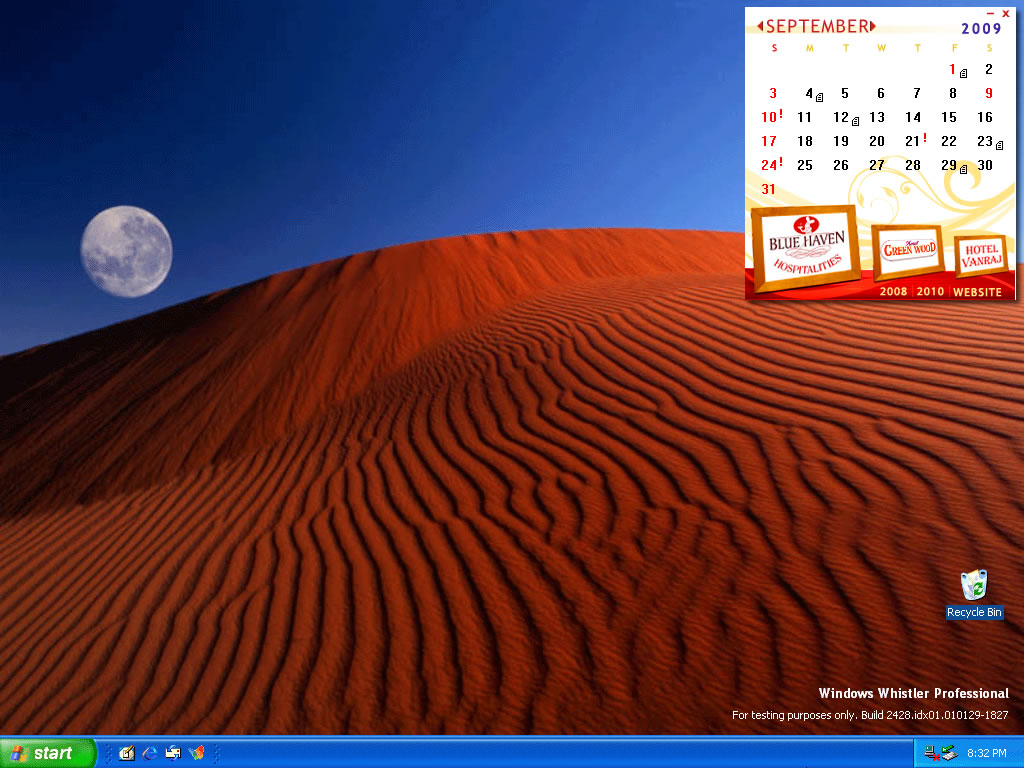
Task: Open the note icon next to date 29
Action: [x=963, y=169]
